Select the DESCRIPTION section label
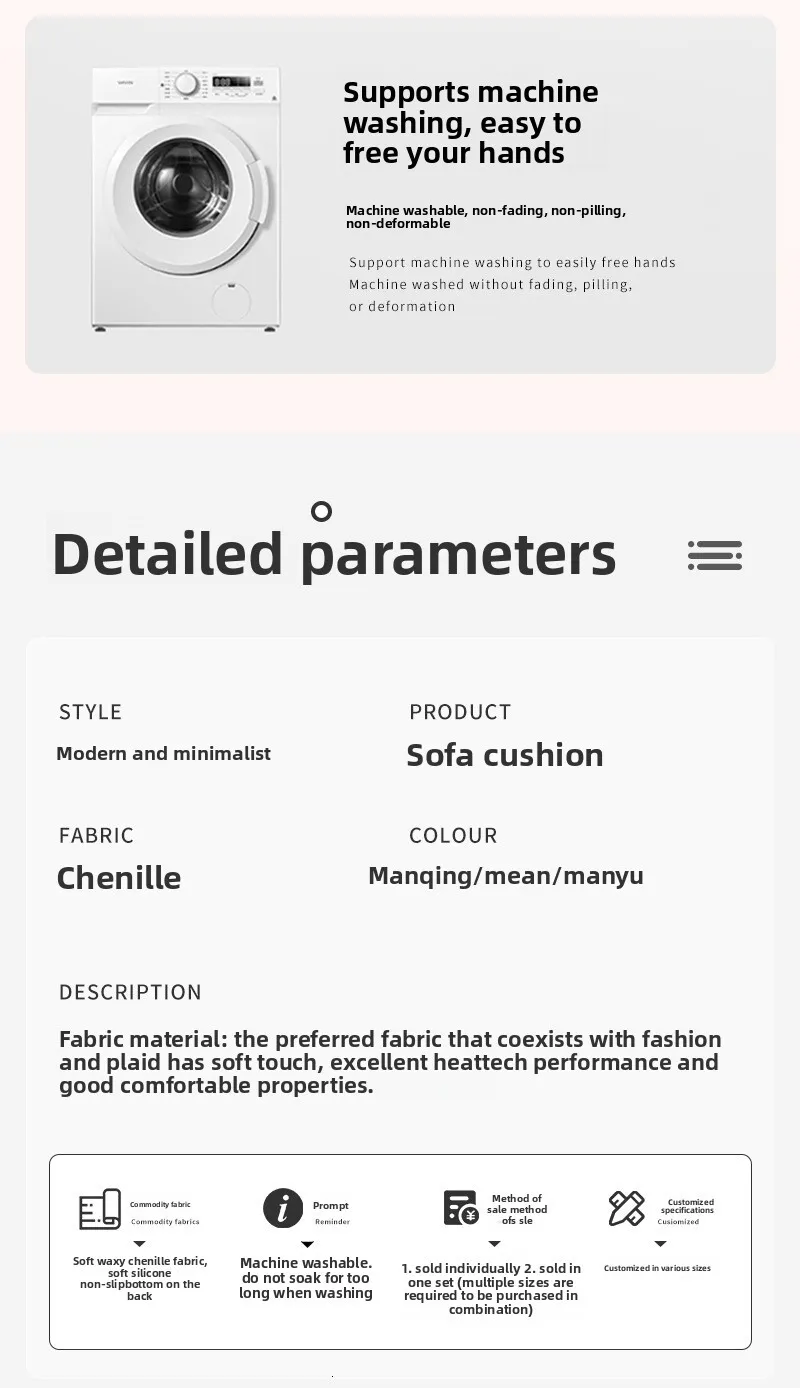 (130, 992)
